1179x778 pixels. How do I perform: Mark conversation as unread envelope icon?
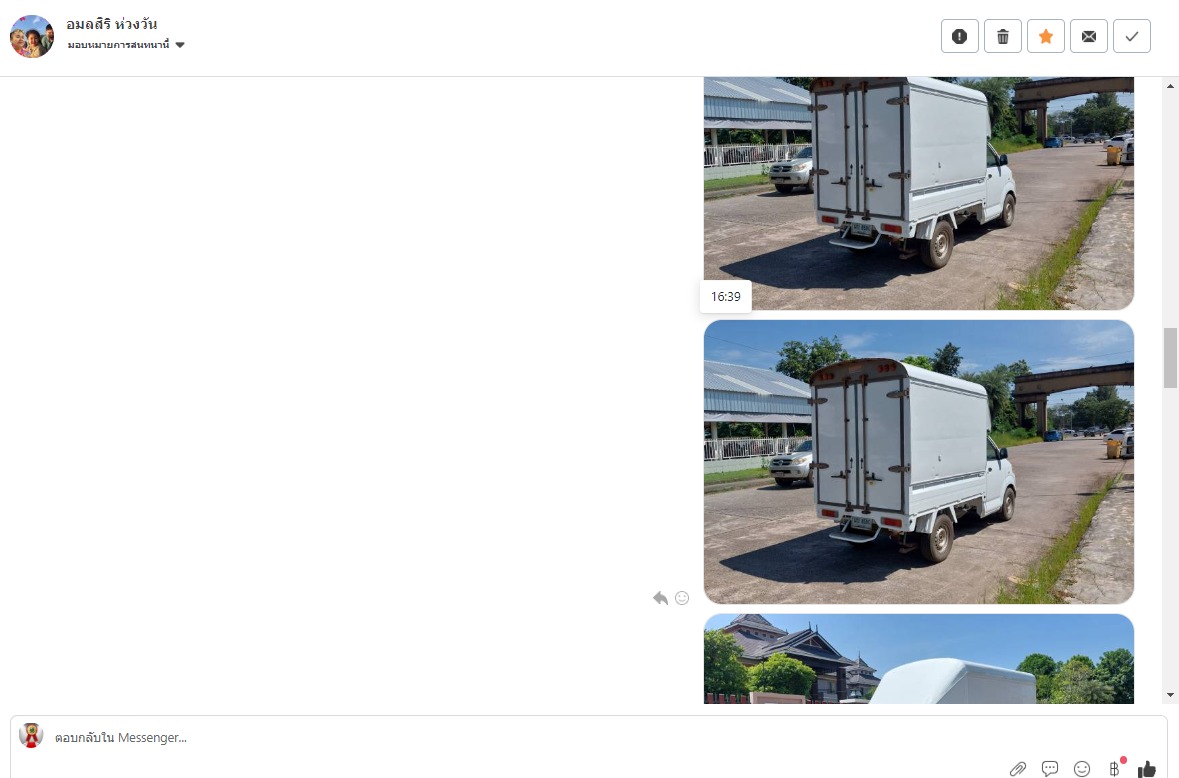click(x=1089, y=36)
